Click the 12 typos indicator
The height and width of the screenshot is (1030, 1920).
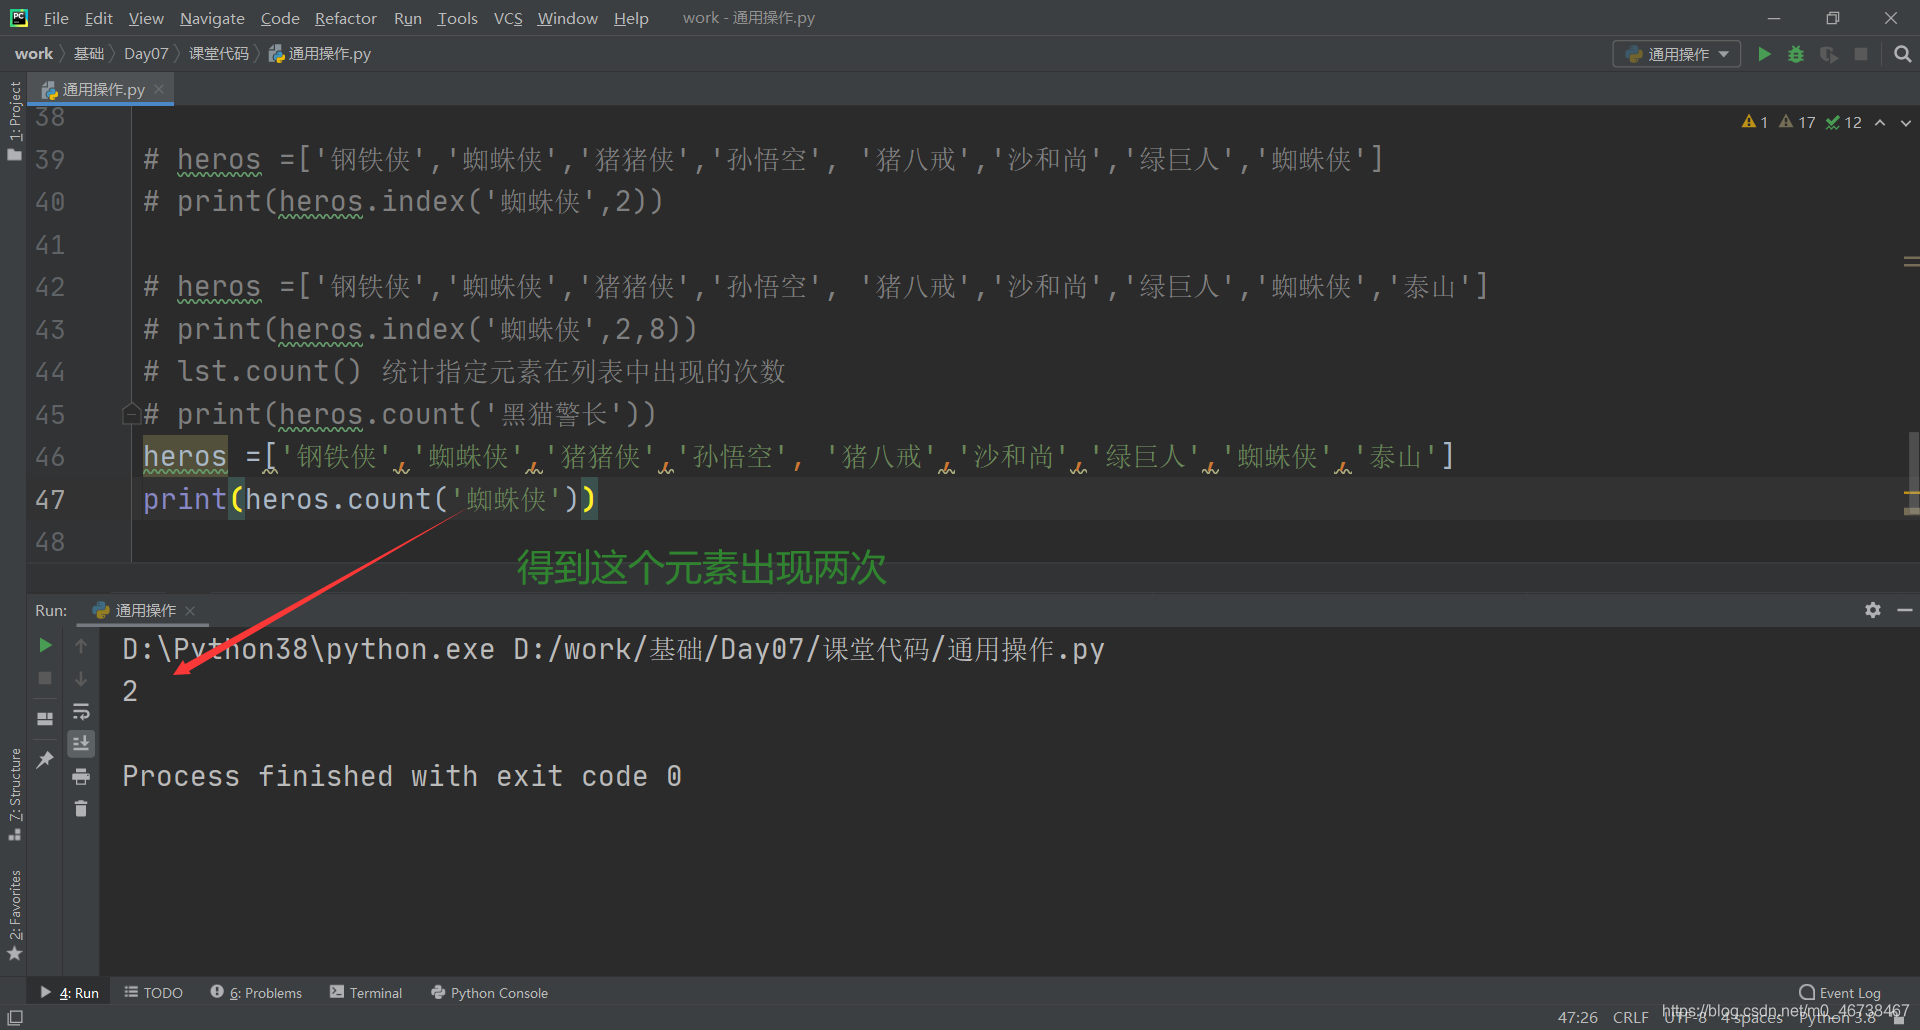[1843, 122]
